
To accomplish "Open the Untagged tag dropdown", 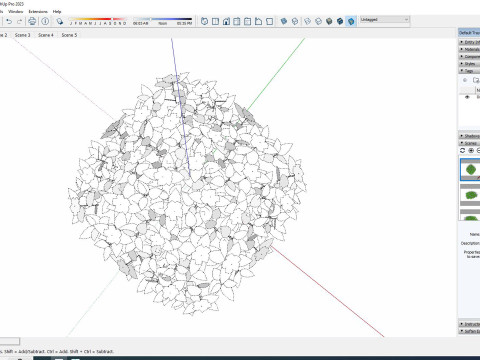I will pos(384,20).
